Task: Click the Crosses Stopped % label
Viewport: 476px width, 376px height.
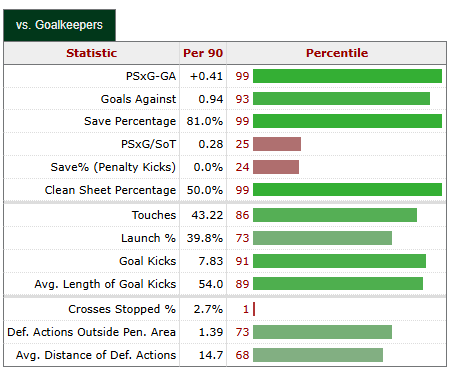Action: click(122, 309)
